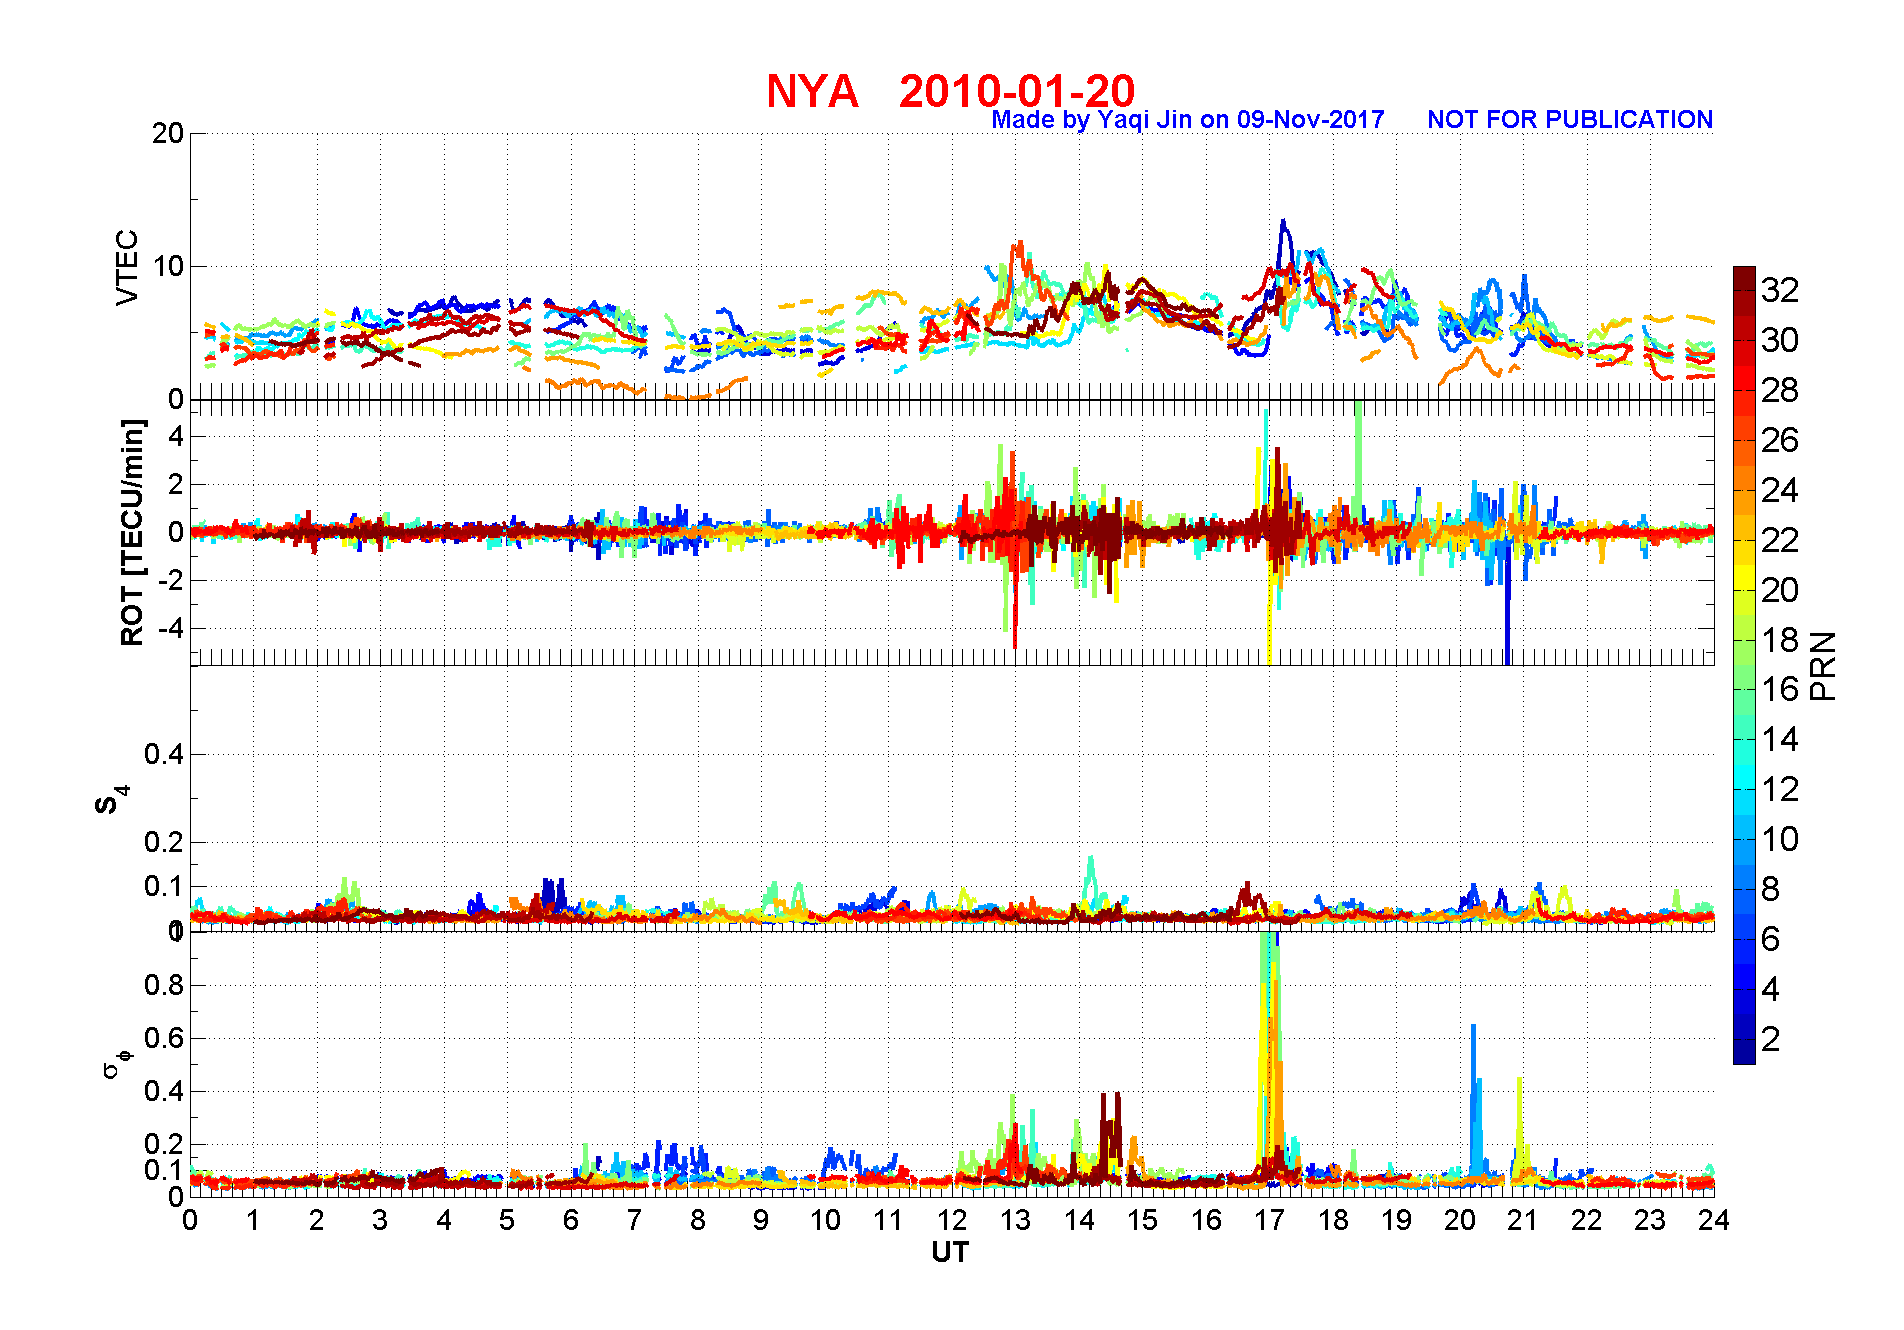Click the PRN colorbar tick label 22
The width and height of the screenshot is (1904, 1330).
point(1780,540)
